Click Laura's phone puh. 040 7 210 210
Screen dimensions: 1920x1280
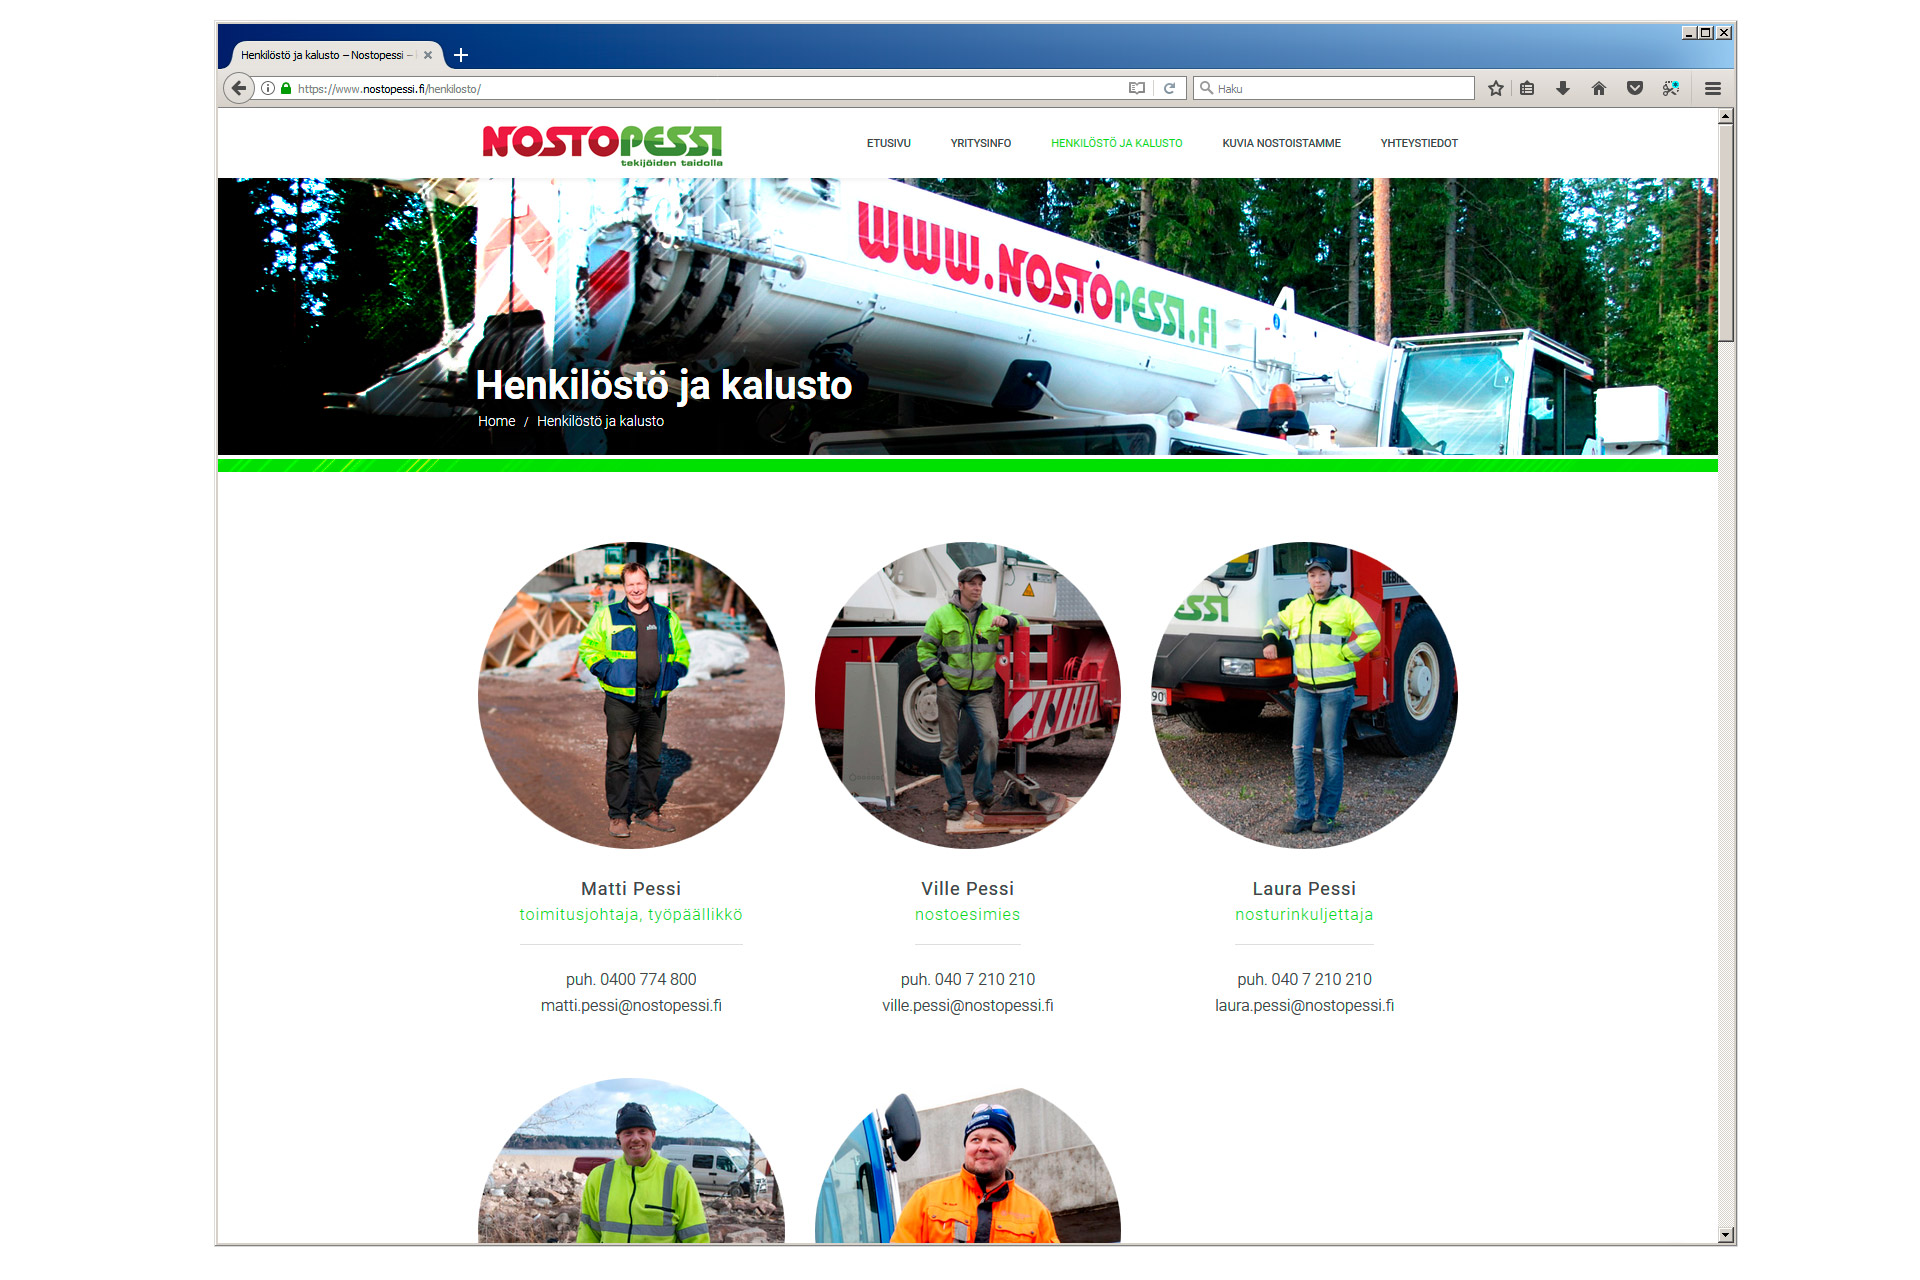pyautogui.click(x=1304, y=979)
